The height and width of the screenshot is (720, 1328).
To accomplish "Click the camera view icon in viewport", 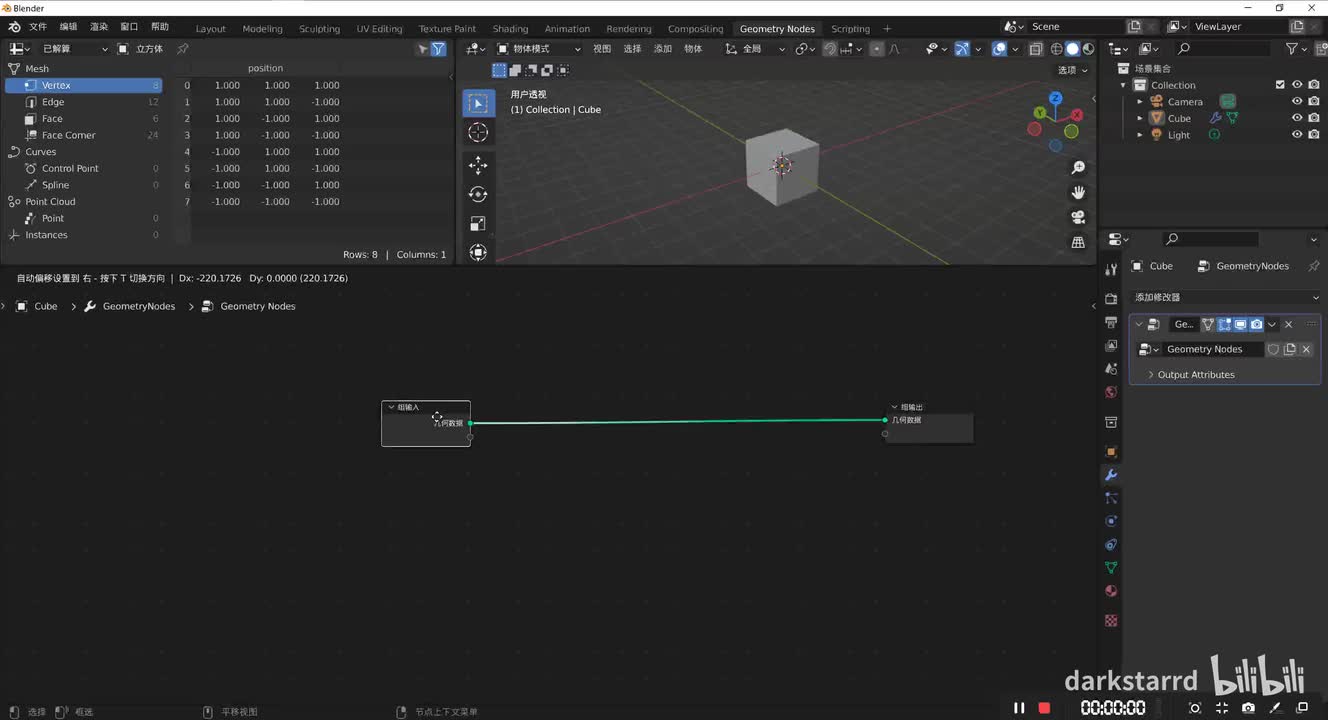I will (x=1078, y=217).
